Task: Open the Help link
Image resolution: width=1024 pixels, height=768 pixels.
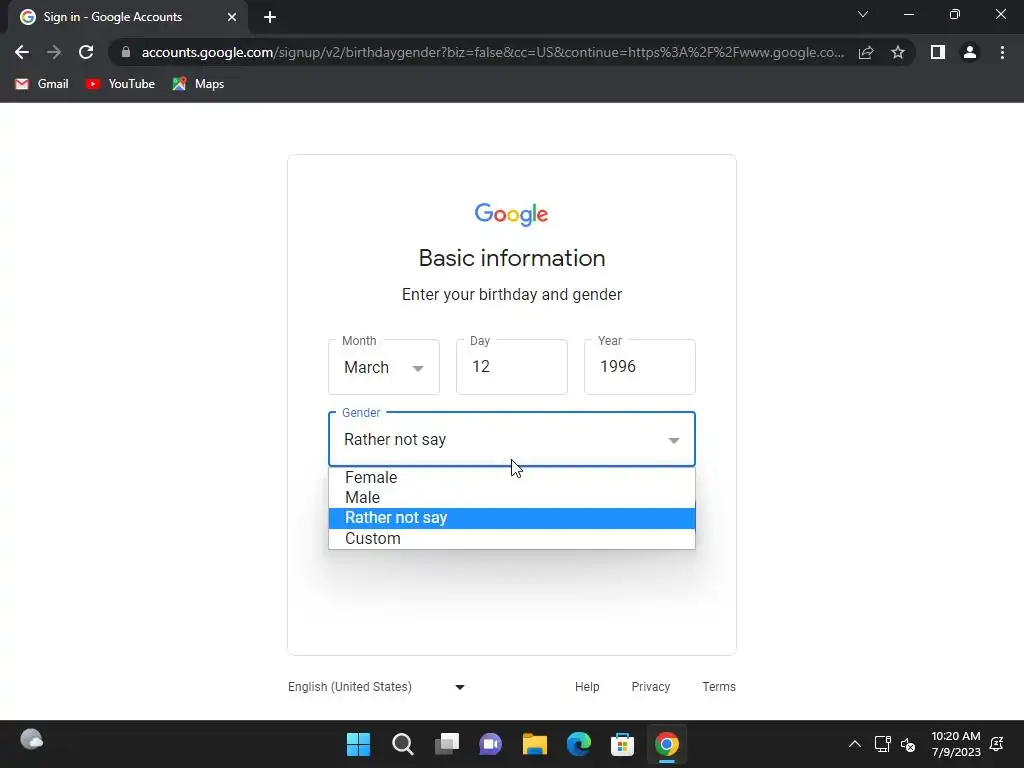Action: [587, 687]
